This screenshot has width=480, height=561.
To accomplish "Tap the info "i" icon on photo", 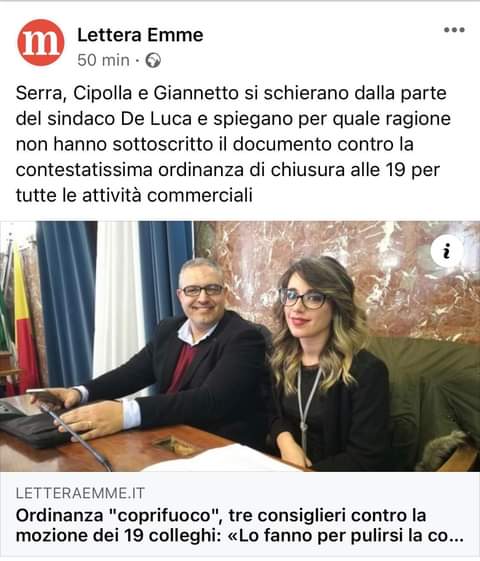I will pyautogui.click(x=446, y=251).
